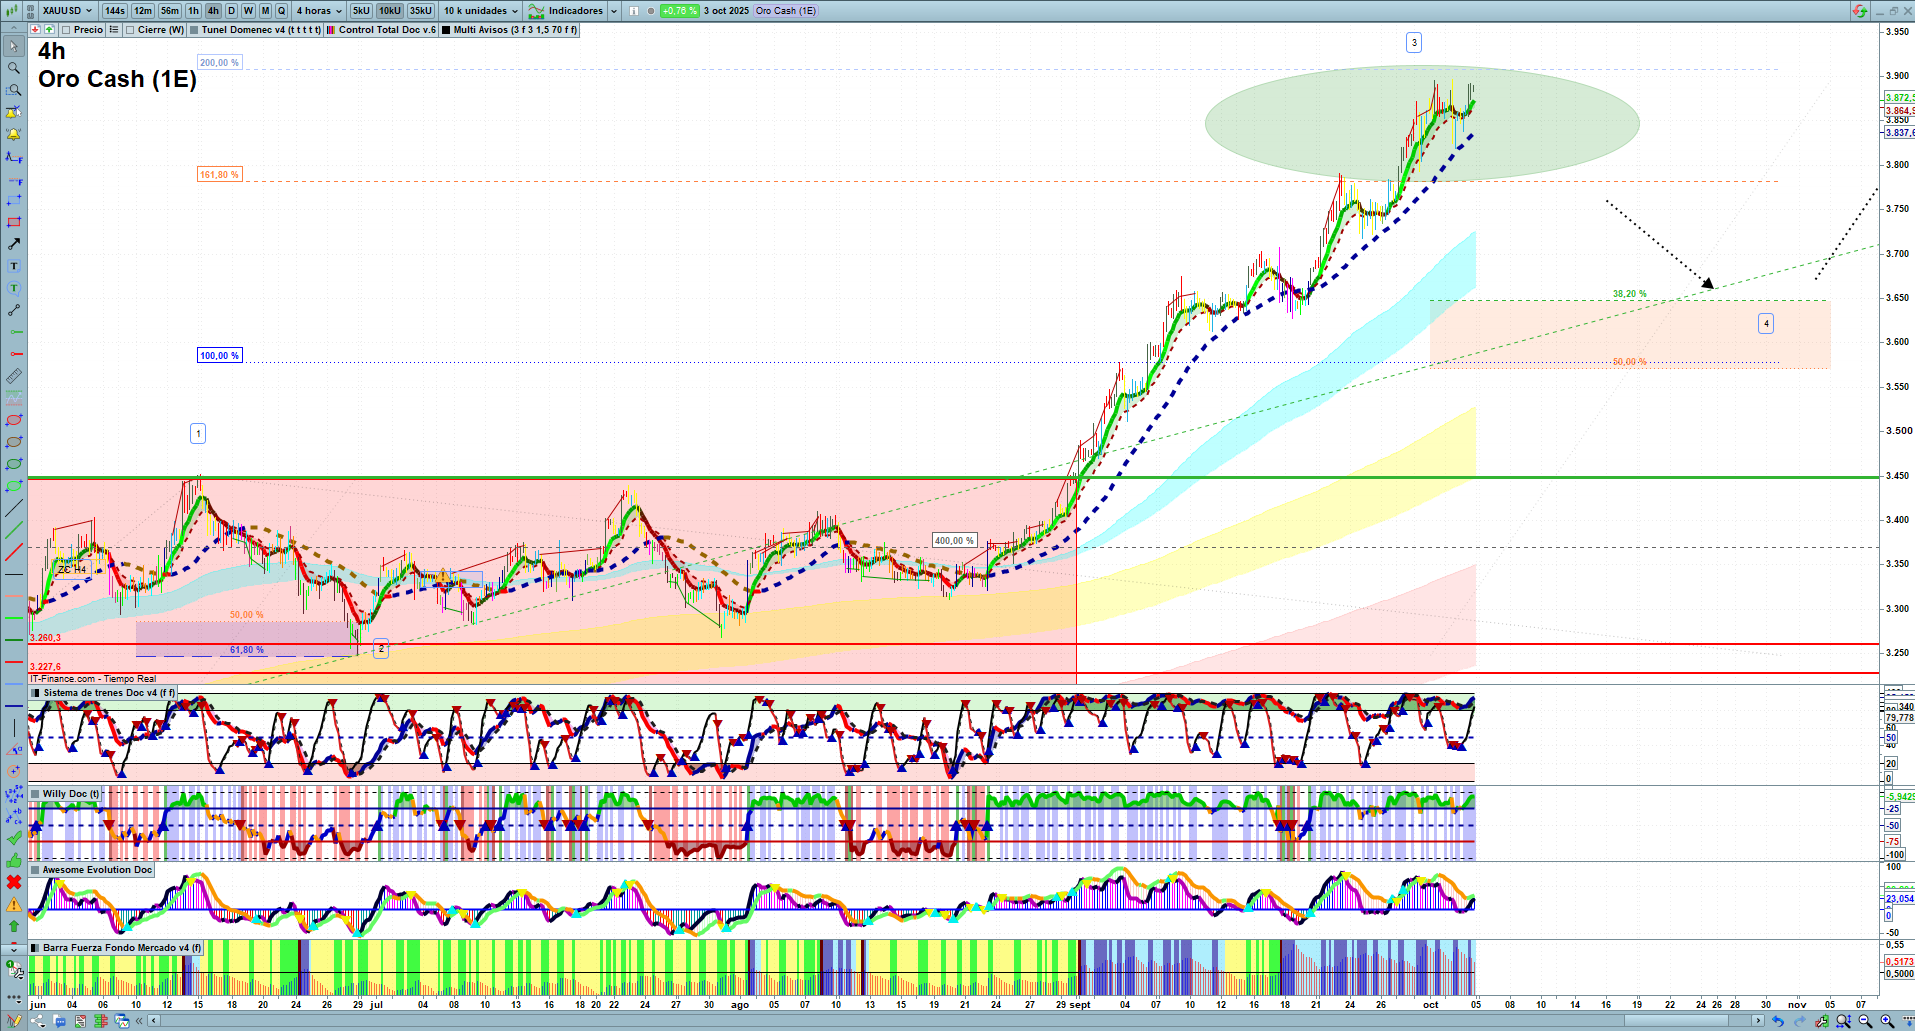Open the XAUUSD symbol dropdown

[67, 11]
